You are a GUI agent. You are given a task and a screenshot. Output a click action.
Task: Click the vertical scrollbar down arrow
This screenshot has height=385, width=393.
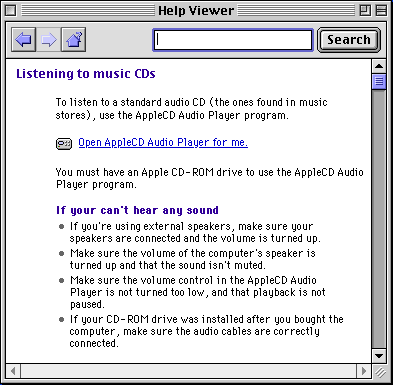[x=379, y=356]
